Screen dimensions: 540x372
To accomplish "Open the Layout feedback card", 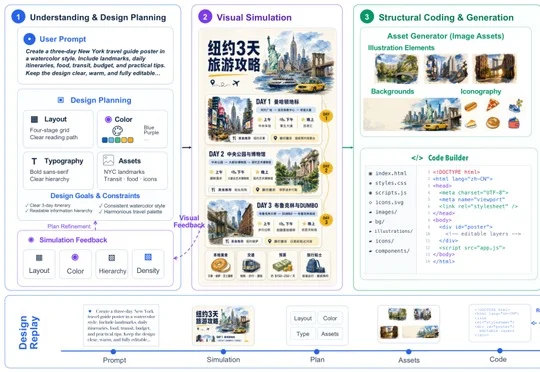I will pos(39,264).
